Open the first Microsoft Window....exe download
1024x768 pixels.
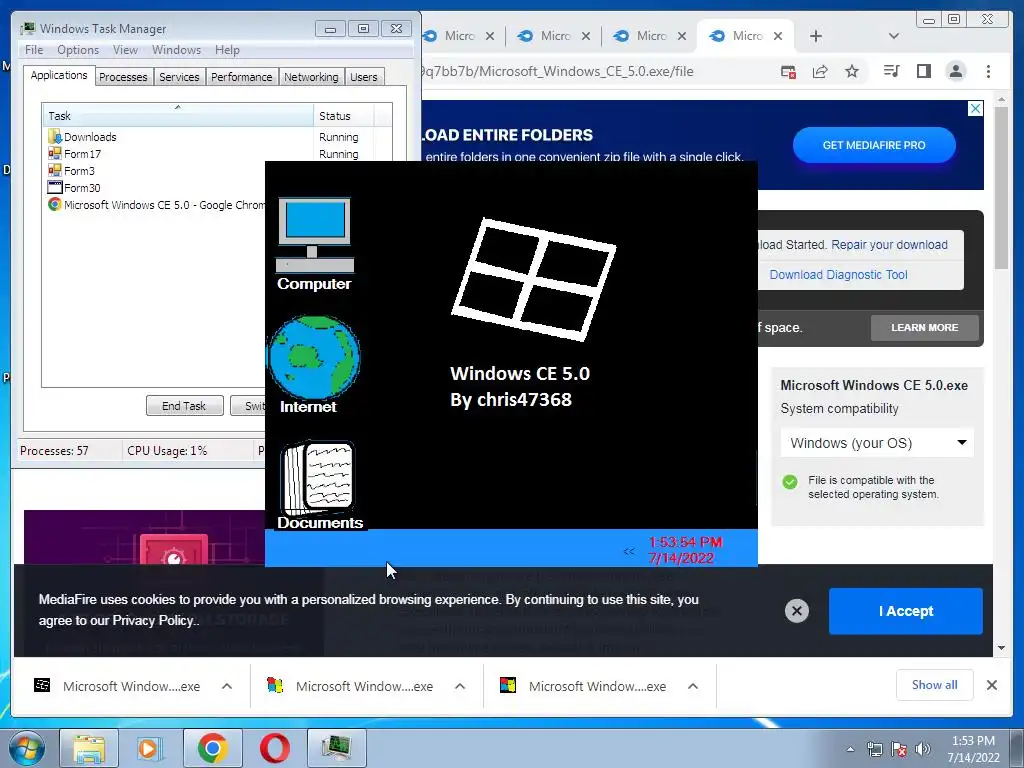coord(118,686)
